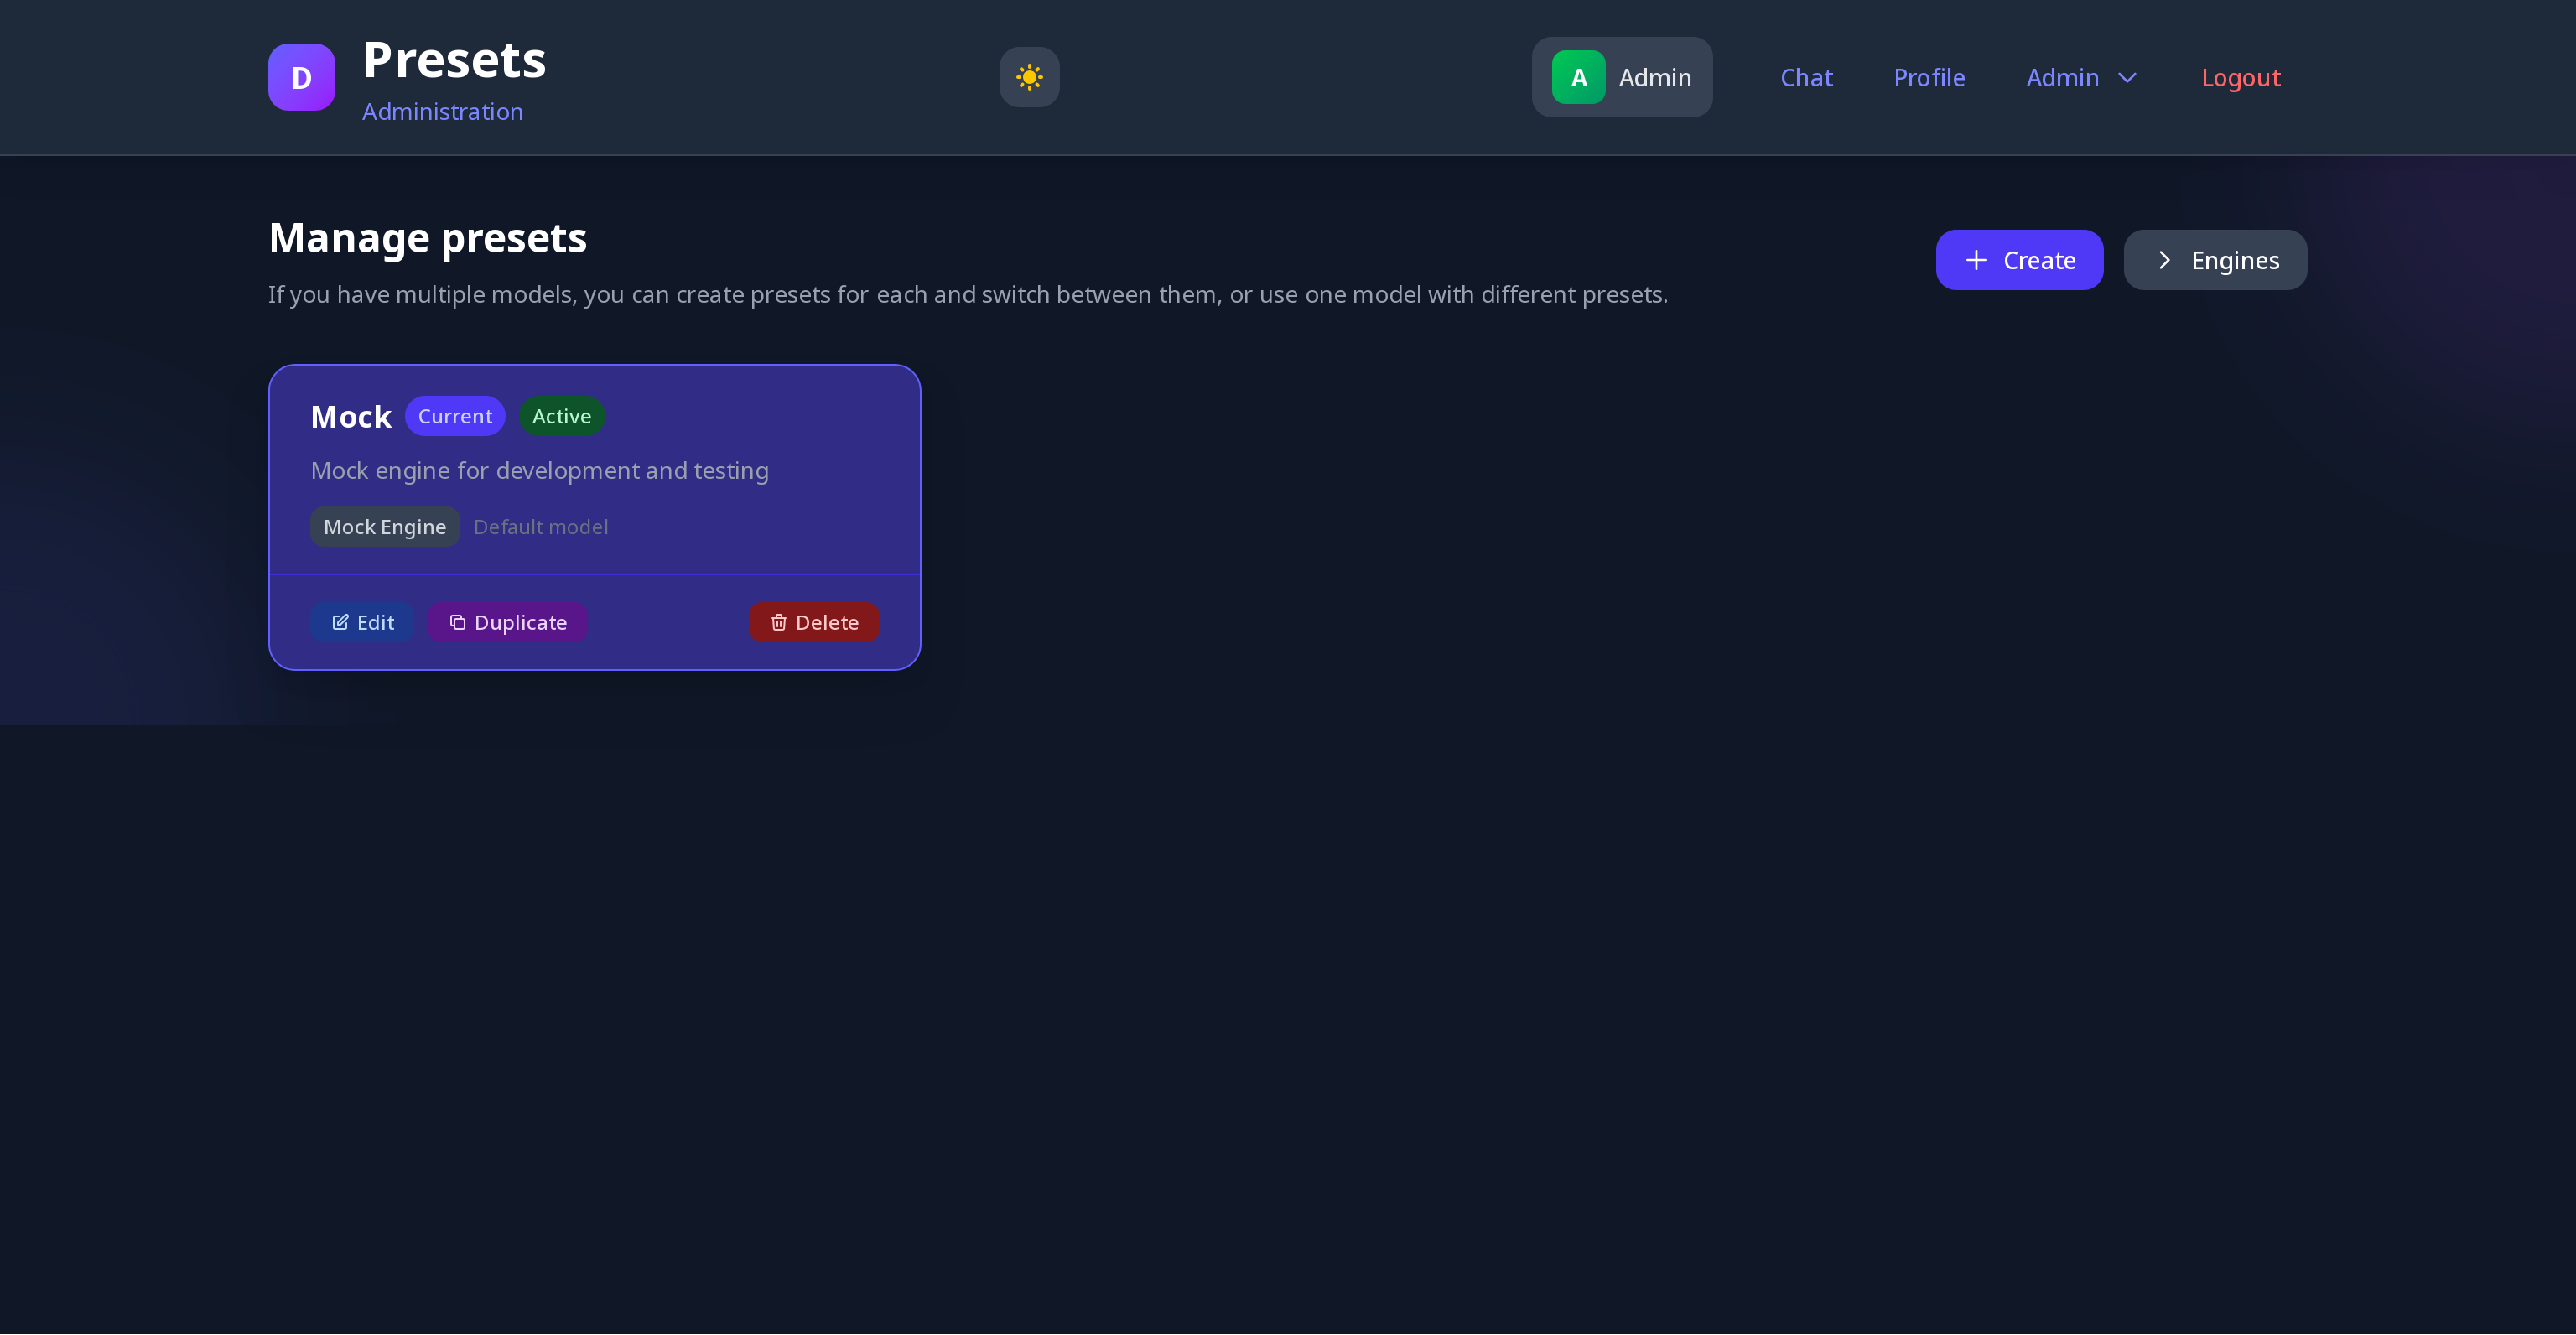
Task: Click the Mock Engine tag
Action: coord(384,527)
